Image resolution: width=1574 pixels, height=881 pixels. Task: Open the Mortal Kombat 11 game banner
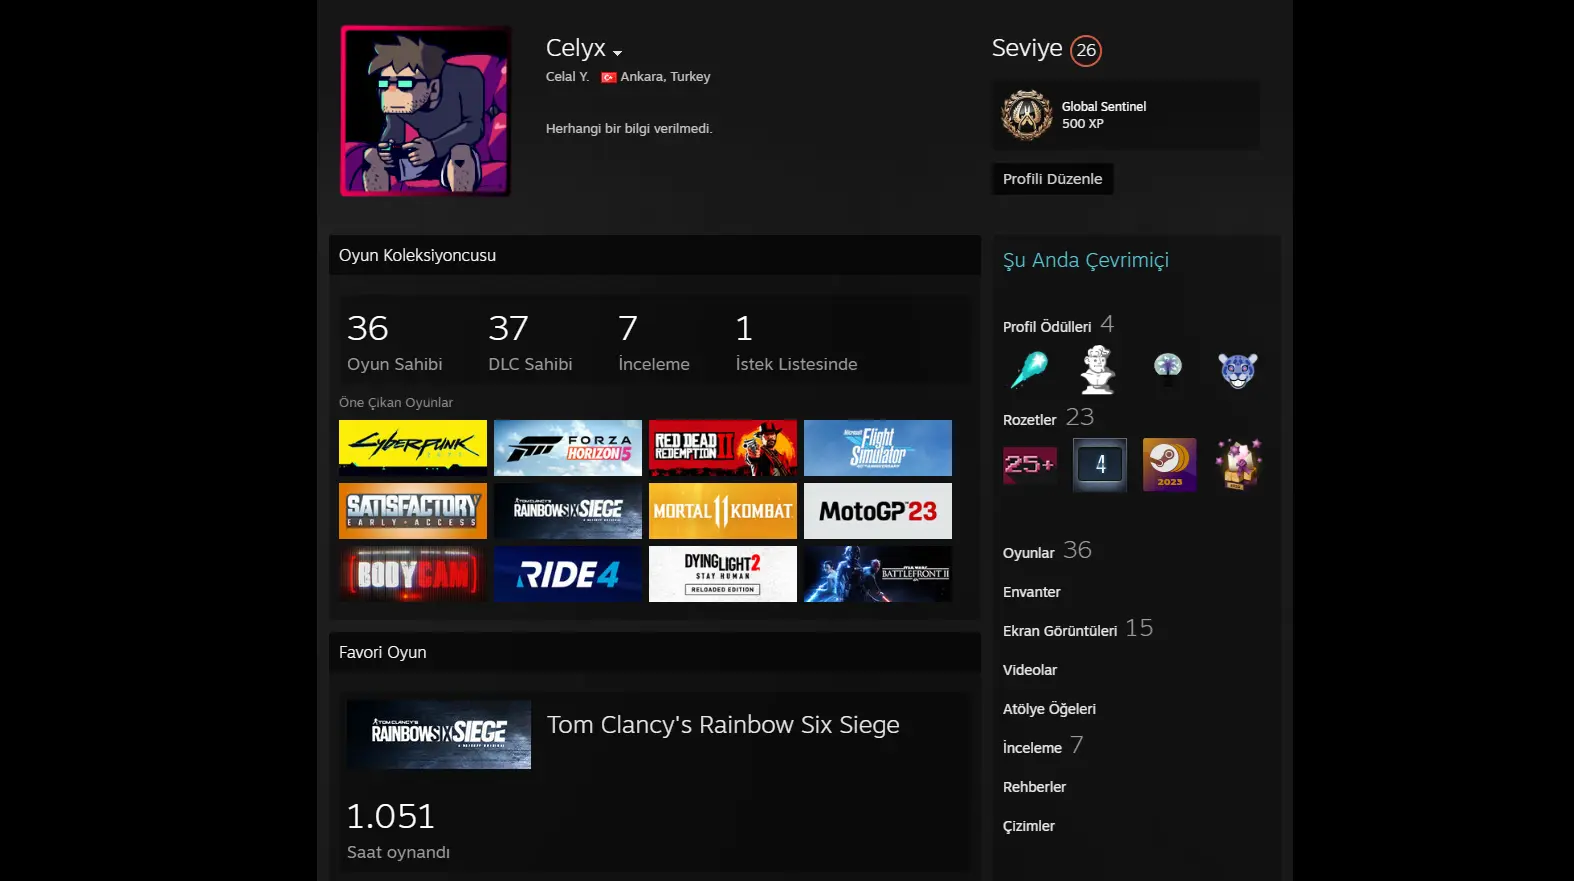pyautogui.click(x=723, y=511)
